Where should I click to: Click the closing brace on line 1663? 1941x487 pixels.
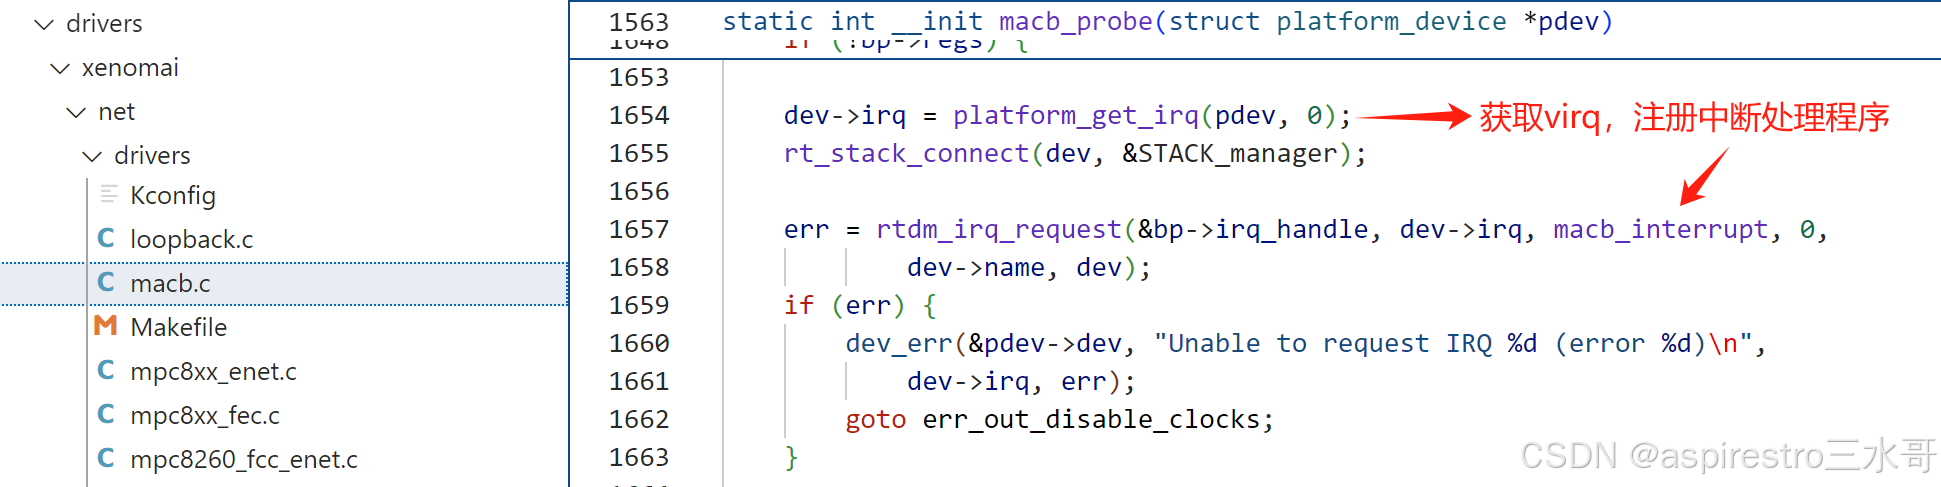pos(791,458)
